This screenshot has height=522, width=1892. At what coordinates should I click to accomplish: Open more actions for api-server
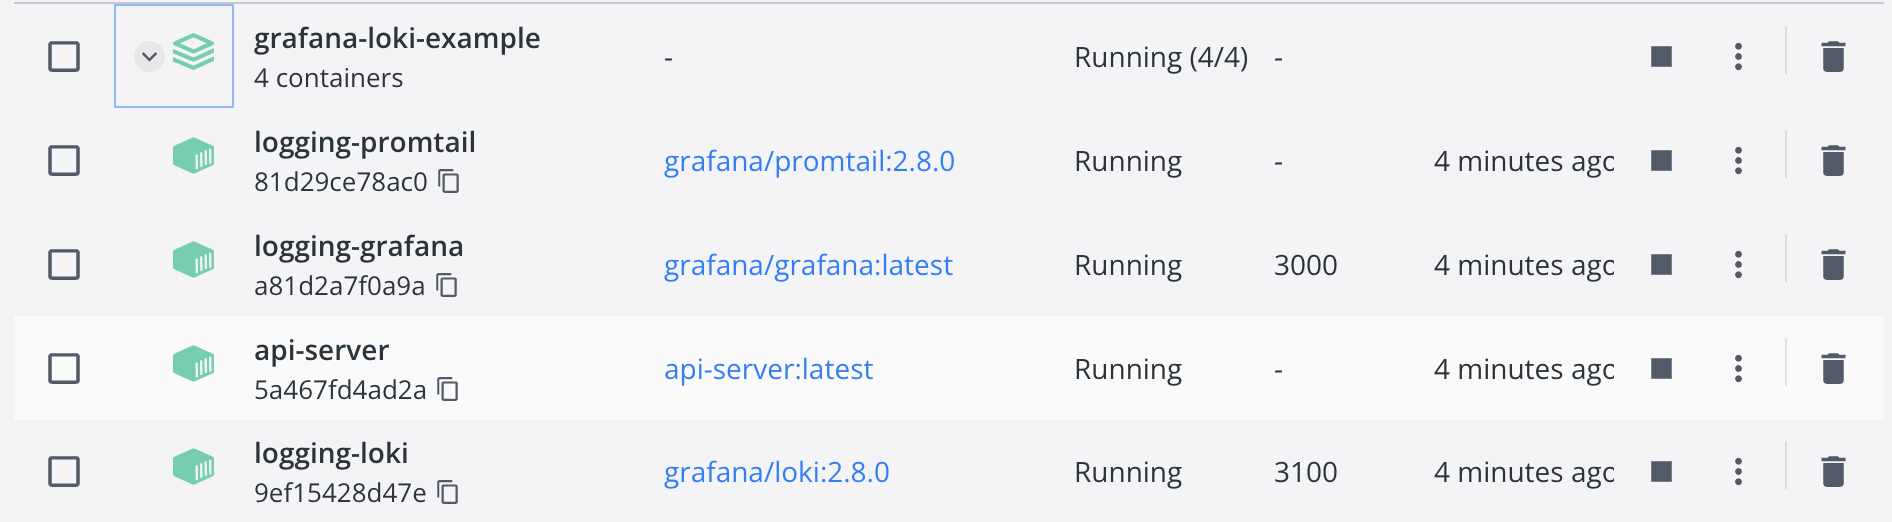[1738, 368]
